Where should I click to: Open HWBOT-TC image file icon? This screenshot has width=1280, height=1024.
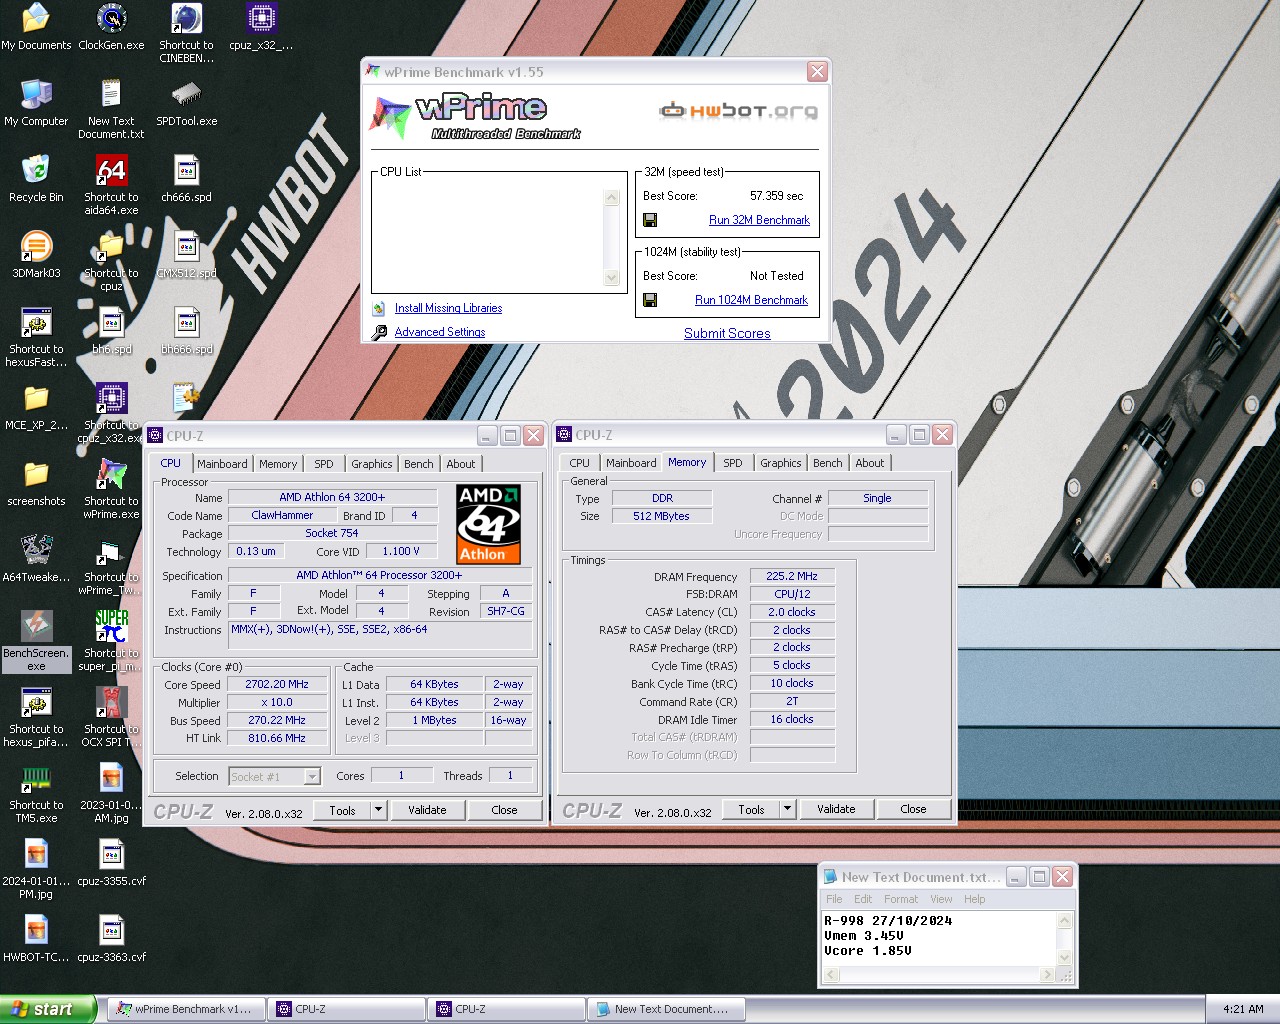pos(36,939)
